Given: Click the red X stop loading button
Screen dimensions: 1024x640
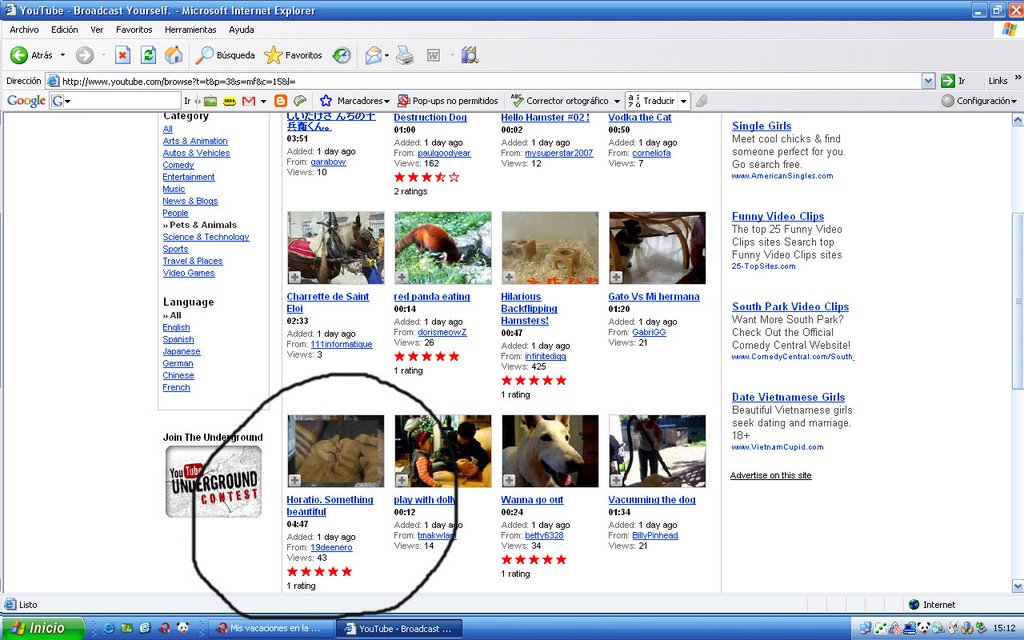Looking at the screenshot, I should coord(122,56).
